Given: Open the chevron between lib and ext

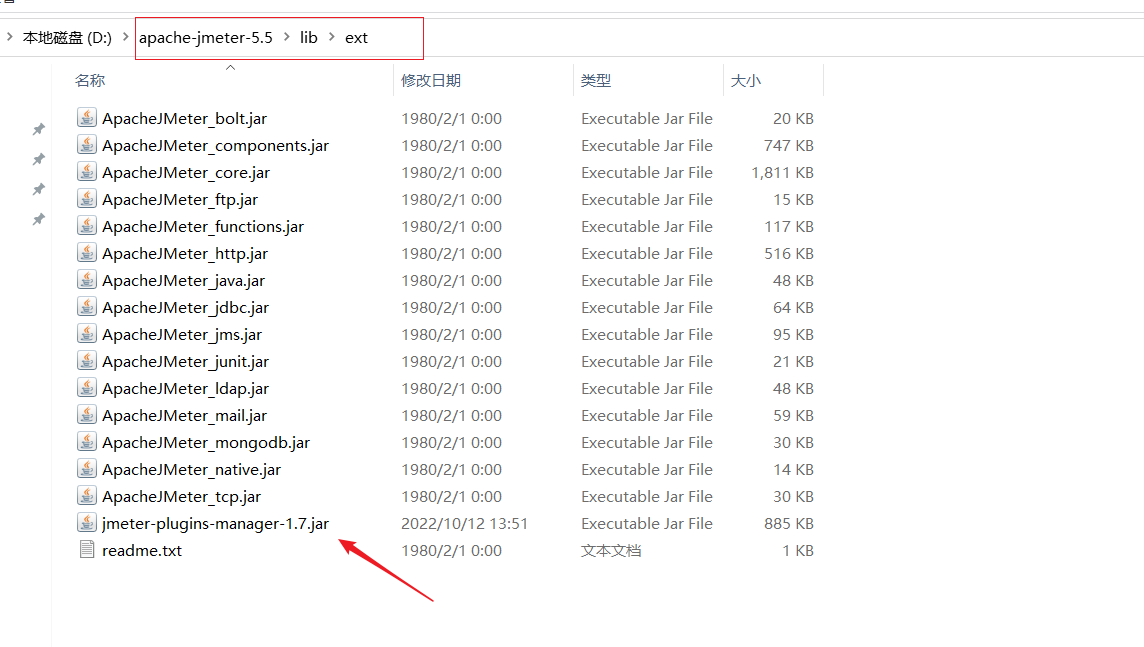Looking at the screenshot, I should (x=331, y=36).
